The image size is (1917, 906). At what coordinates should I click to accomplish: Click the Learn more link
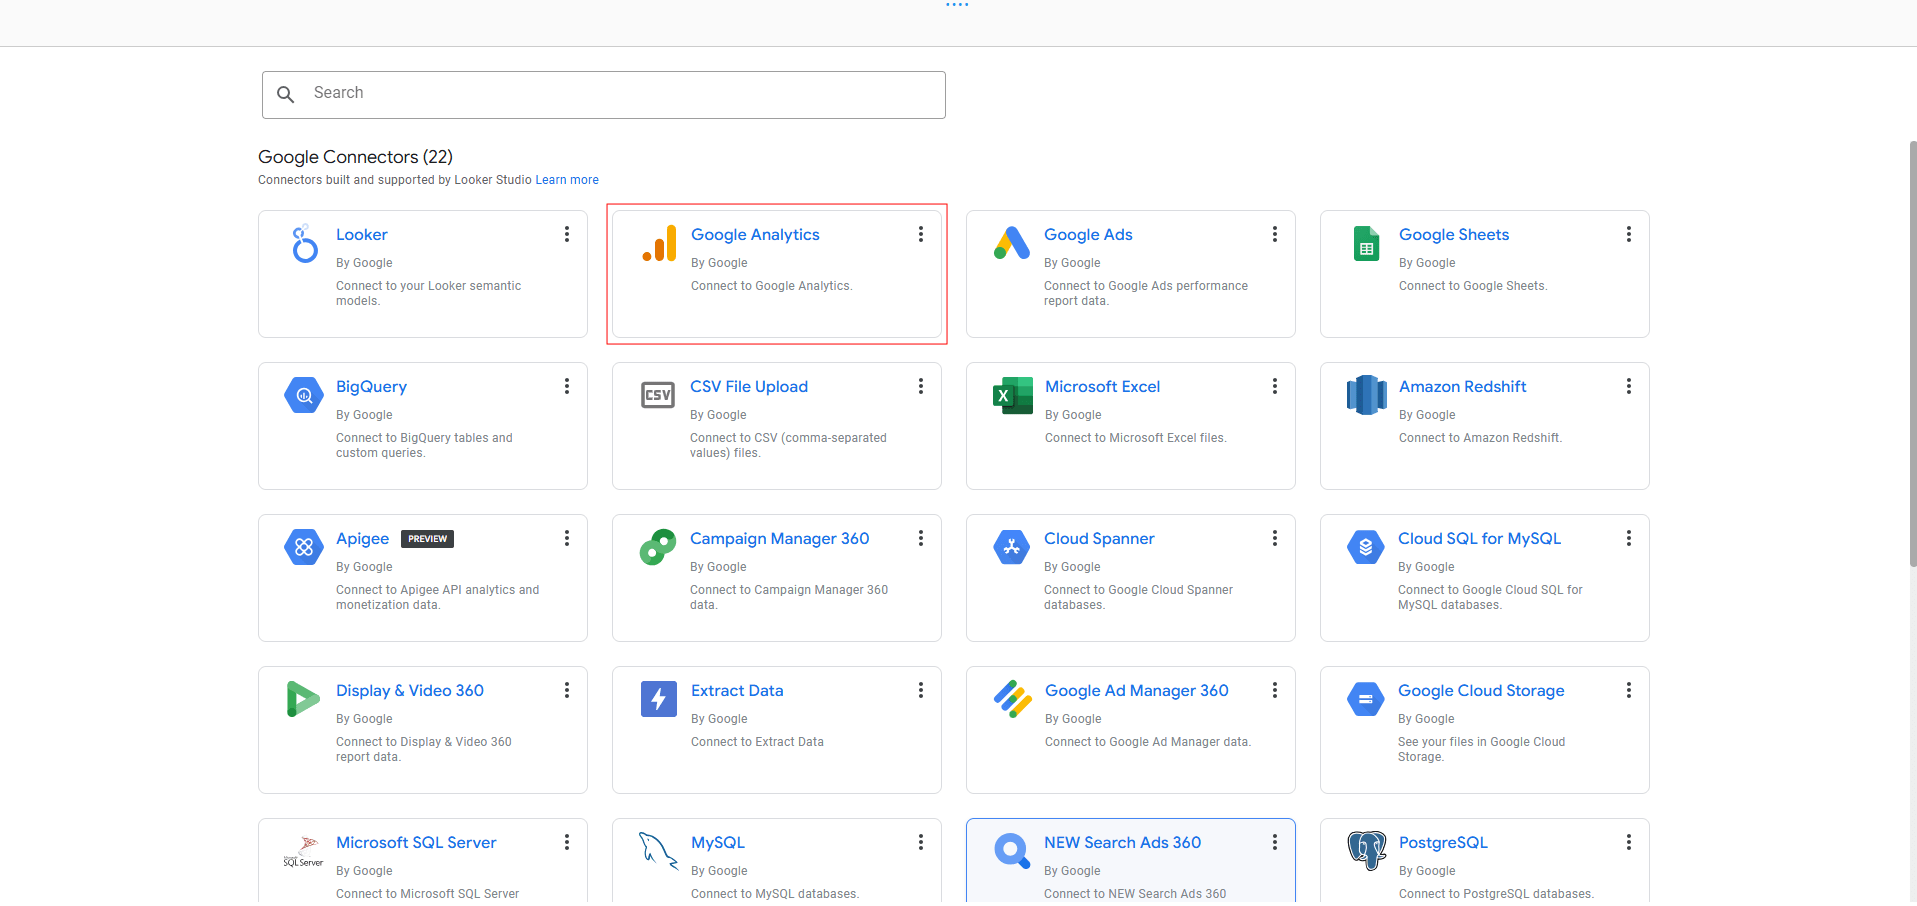[x=567, y=180]
